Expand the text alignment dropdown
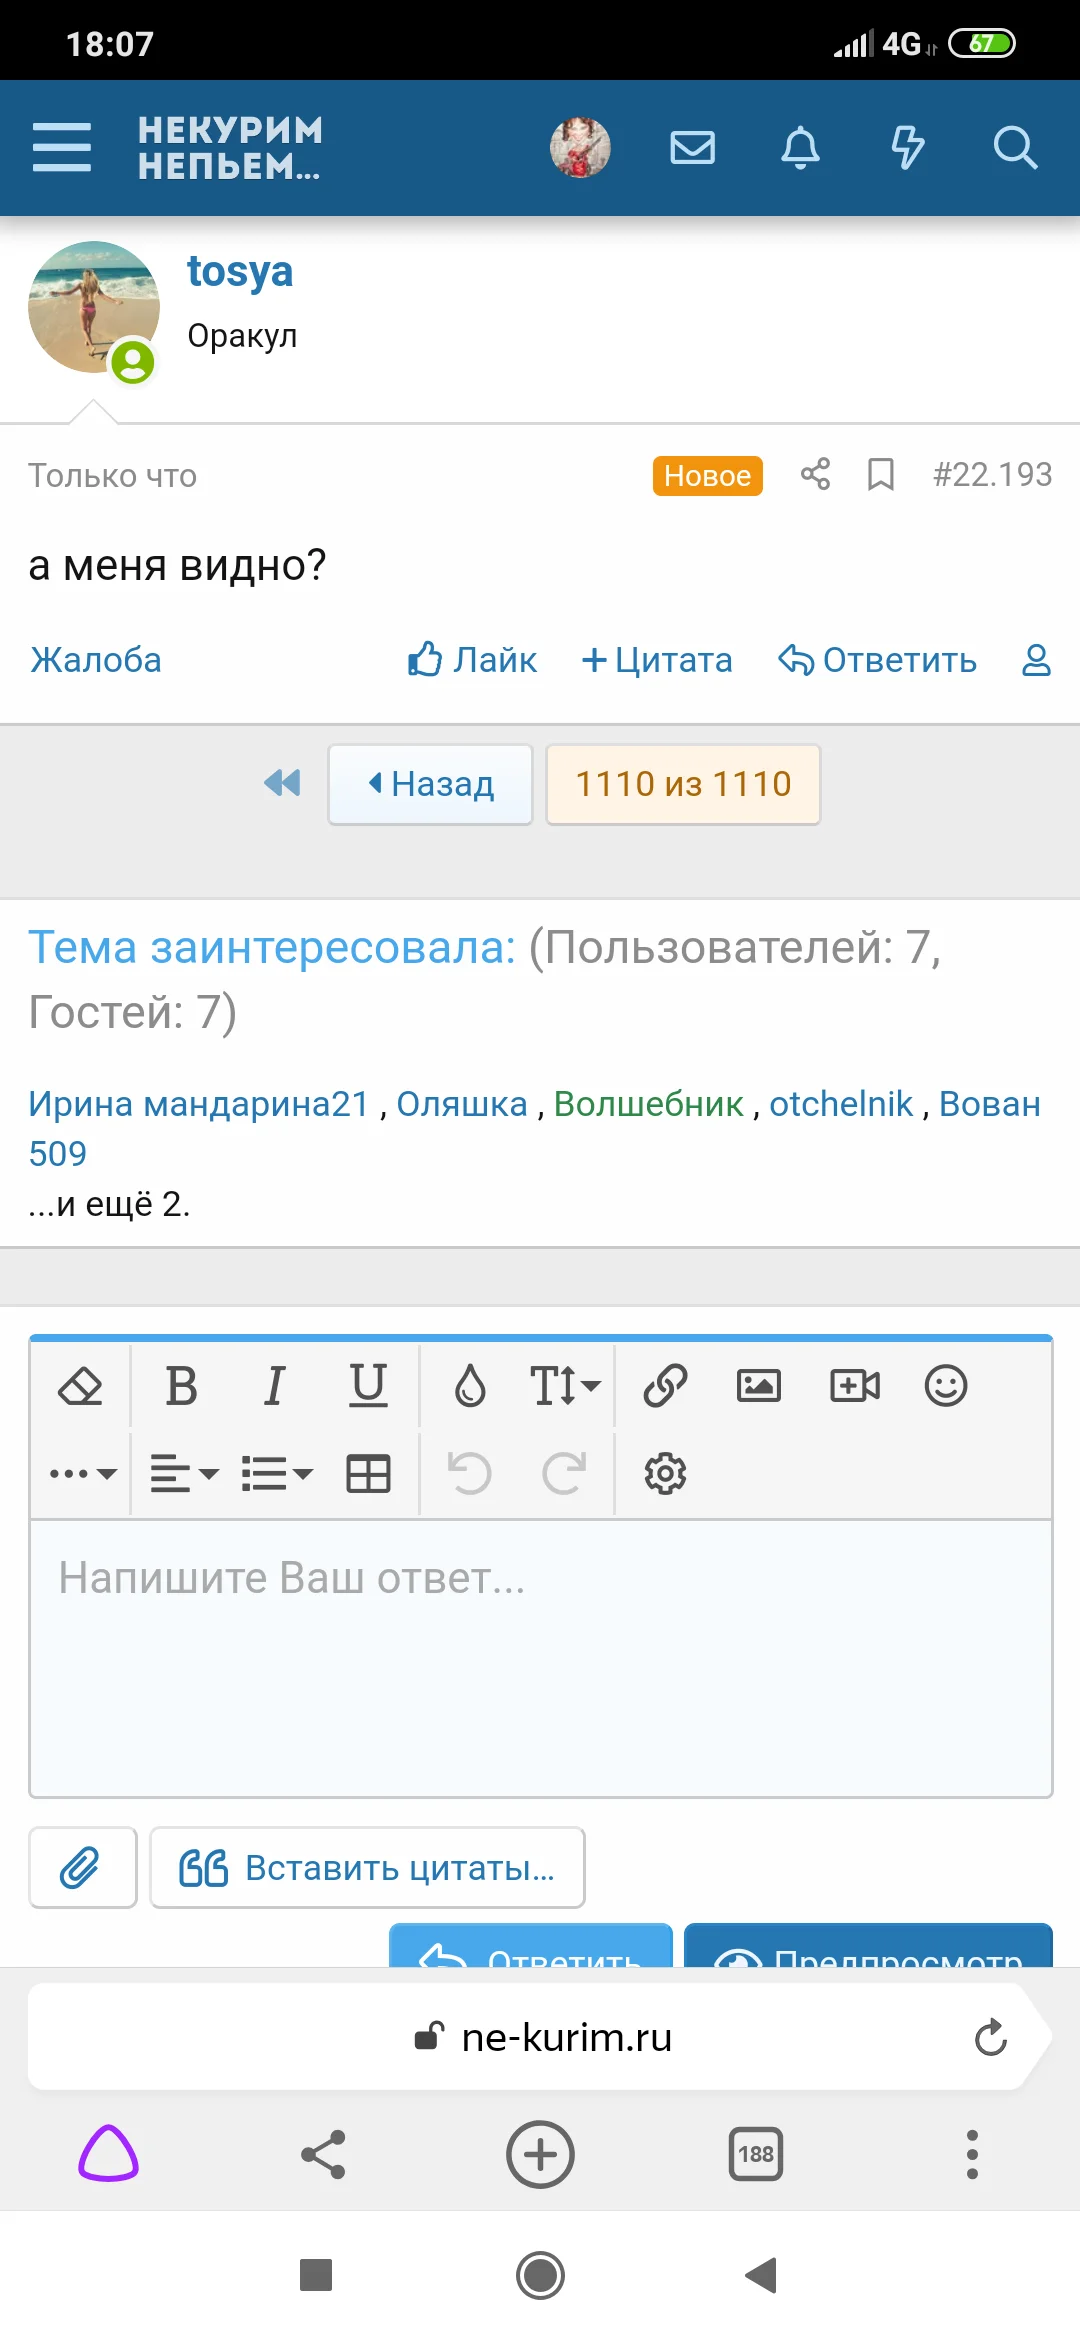The width and height of the screenshot is (1080, 2340). [x=184, y=1474]
